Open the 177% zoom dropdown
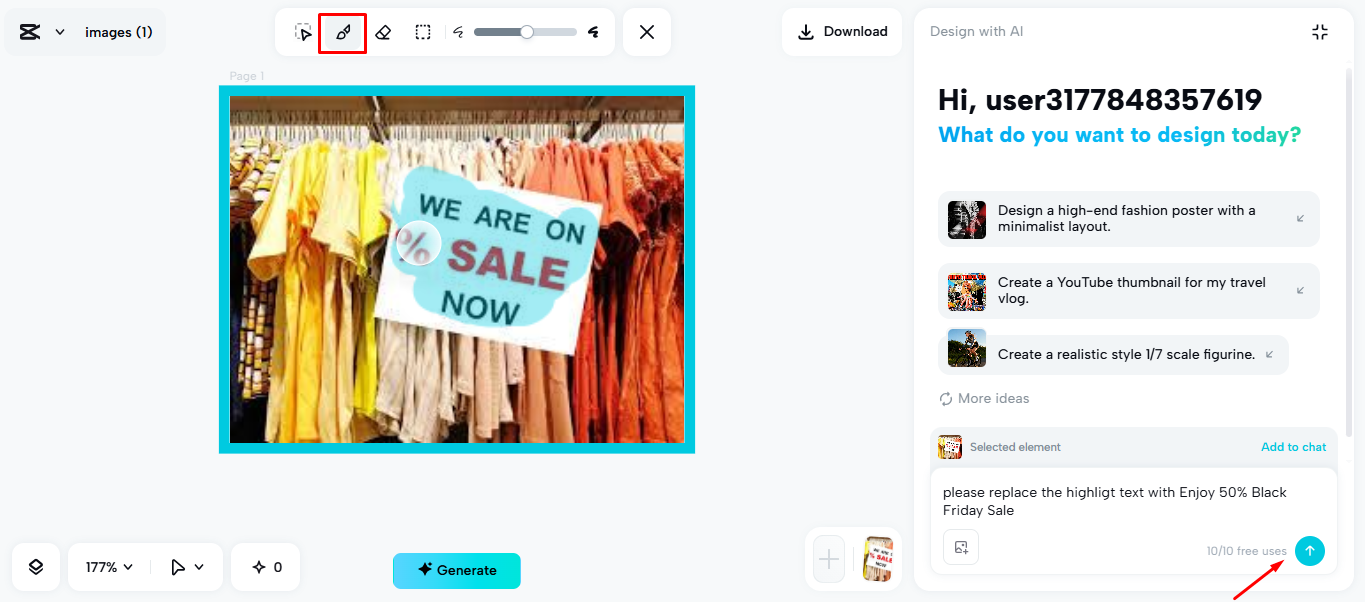The image size is (1365, 602). pyautogui.click(x=109, y=567)
